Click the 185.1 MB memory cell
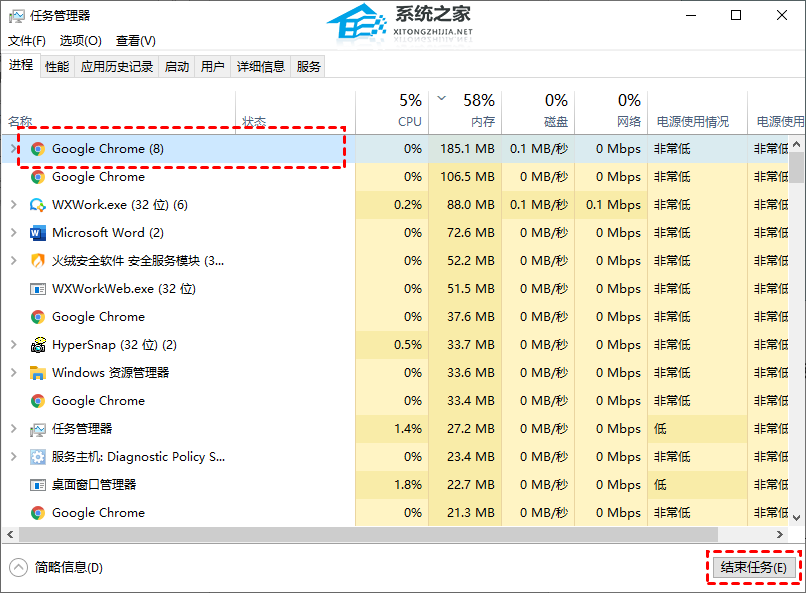This screenshot has height=593, width=806. (465, 149)
